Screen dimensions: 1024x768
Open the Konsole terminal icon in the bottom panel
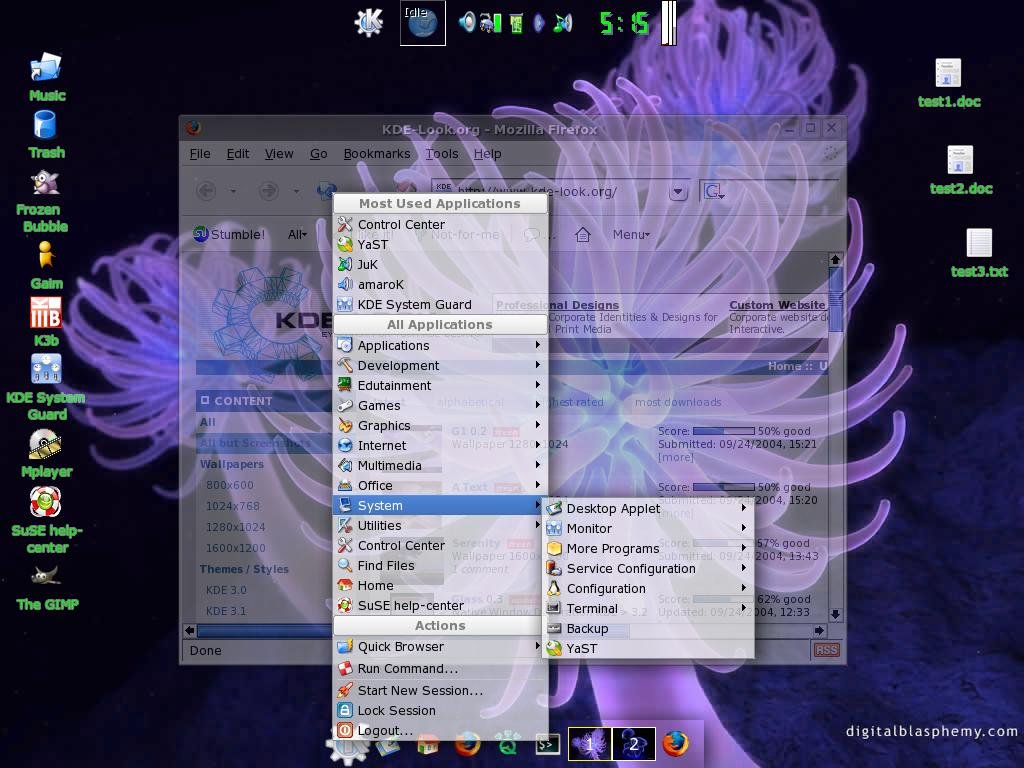547,744
